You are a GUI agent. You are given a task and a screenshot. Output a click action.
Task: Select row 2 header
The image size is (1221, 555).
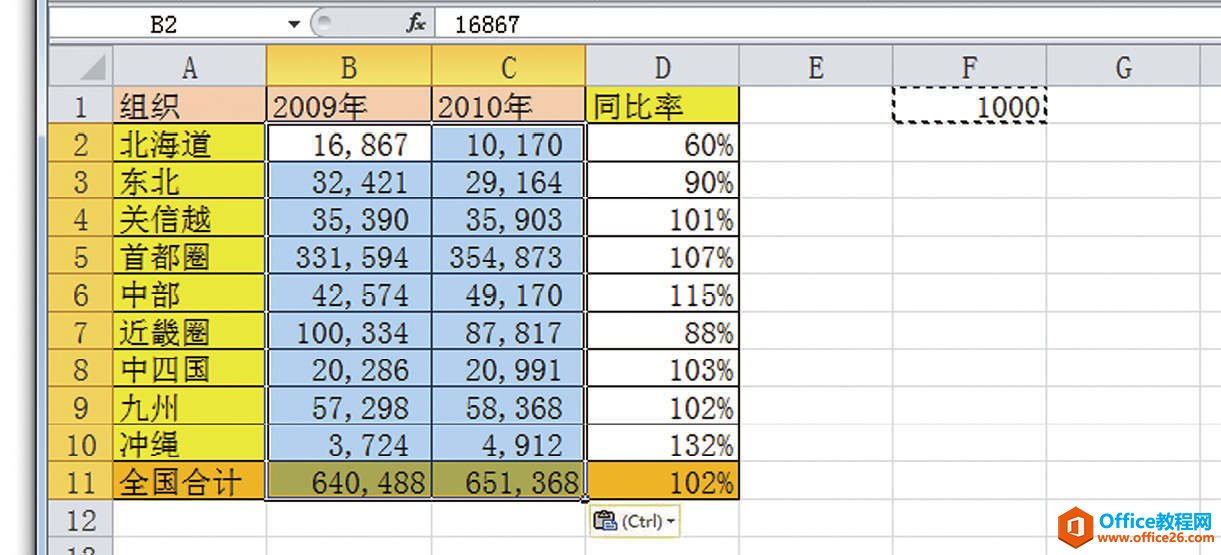81,144
